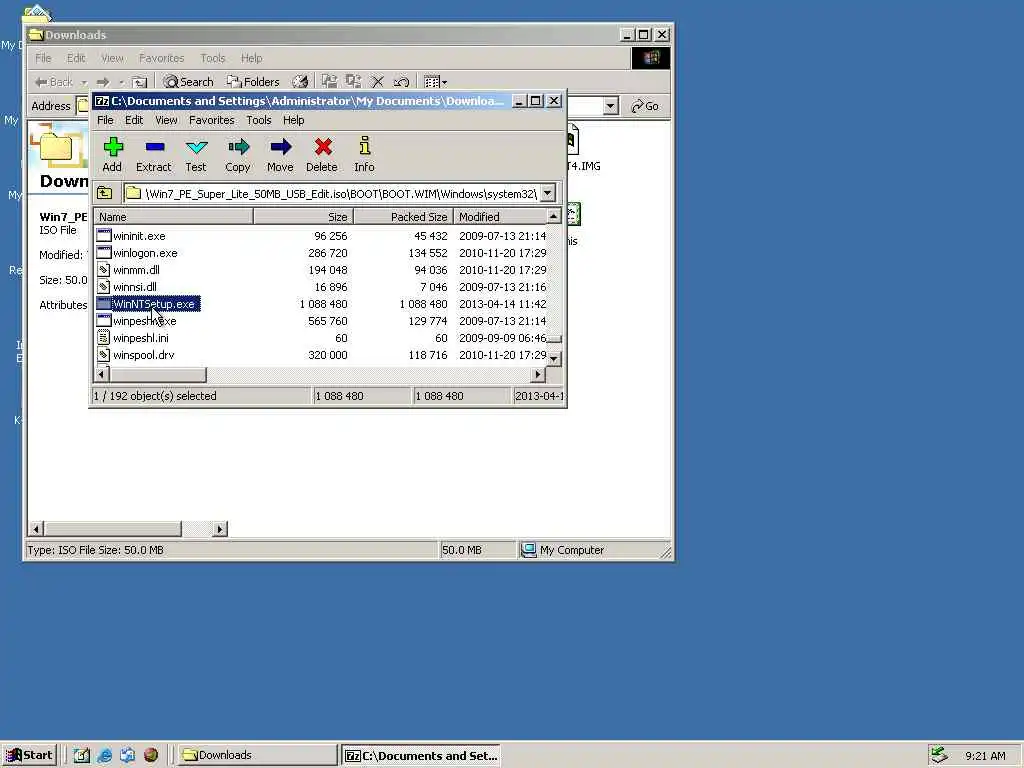
Task: Toggle Folders pane in Downloads window
Action: [253, 82]
